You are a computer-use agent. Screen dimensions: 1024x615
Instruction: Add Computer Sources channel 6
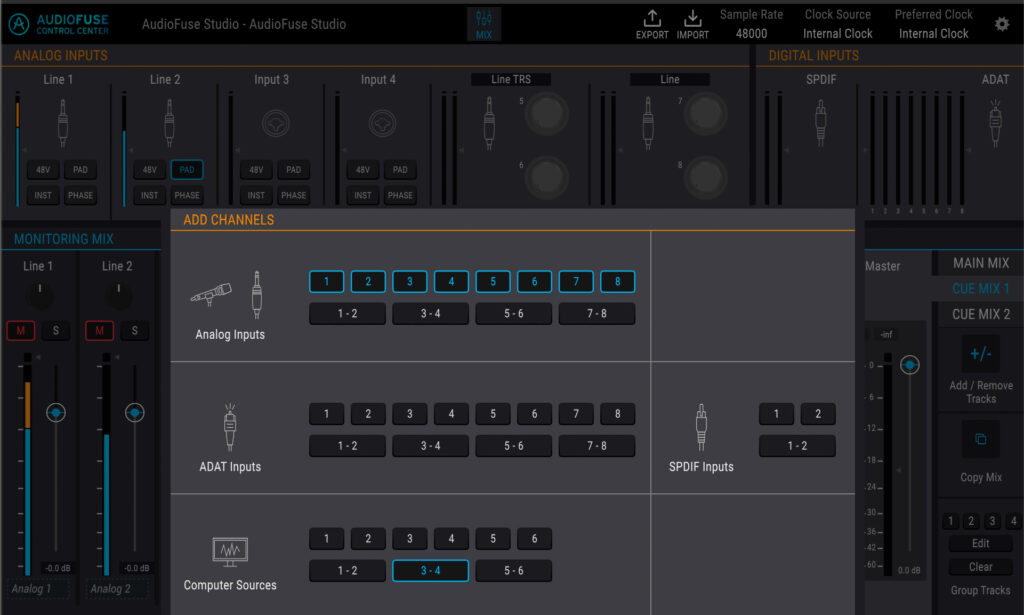click(x=534, y=539)
